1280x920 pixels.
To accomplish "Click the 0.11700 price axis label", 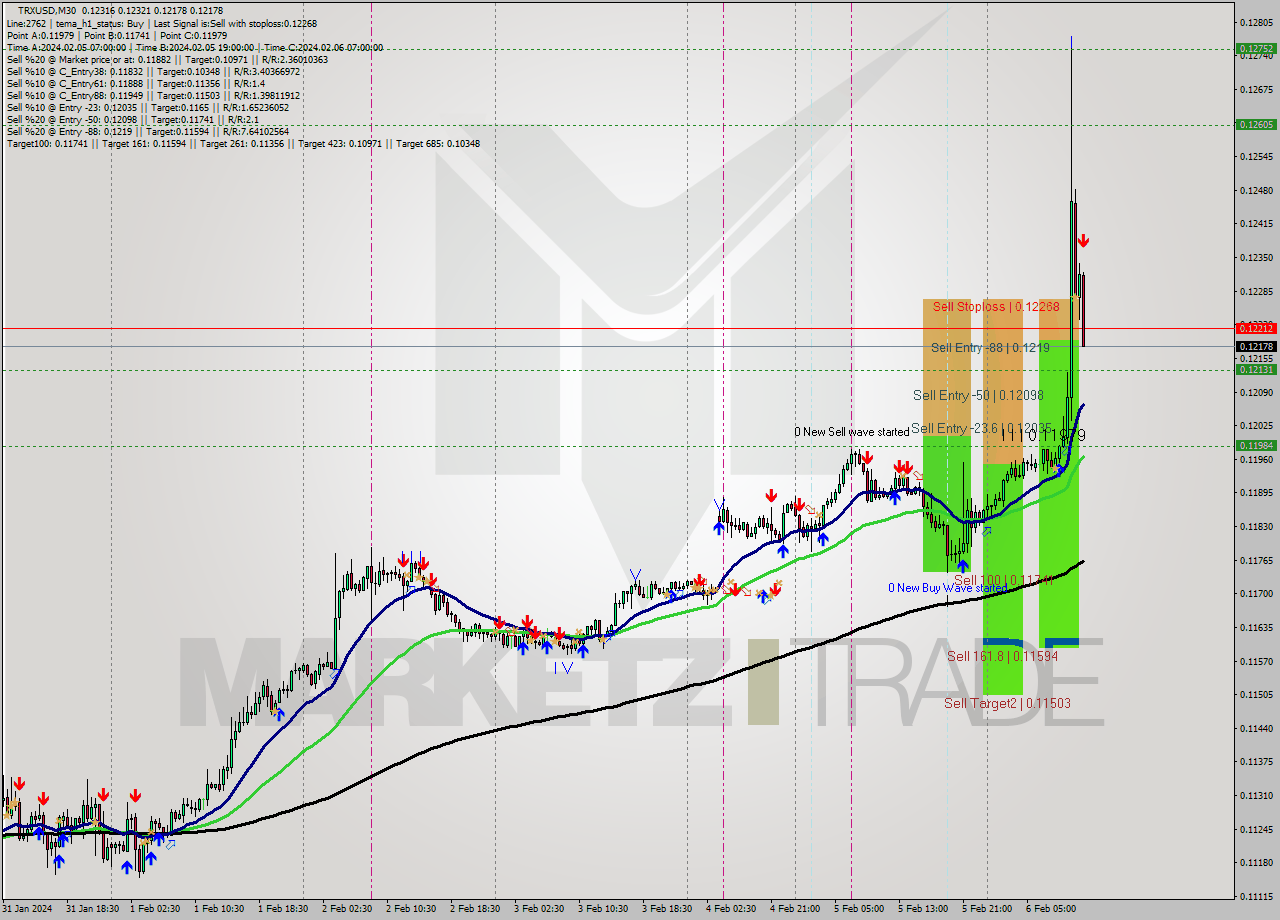I will tap(1256, 593).
